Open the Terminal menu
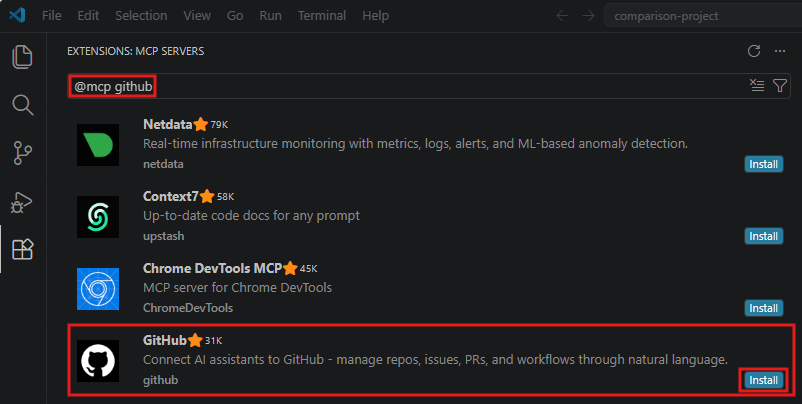 point(322,16)
